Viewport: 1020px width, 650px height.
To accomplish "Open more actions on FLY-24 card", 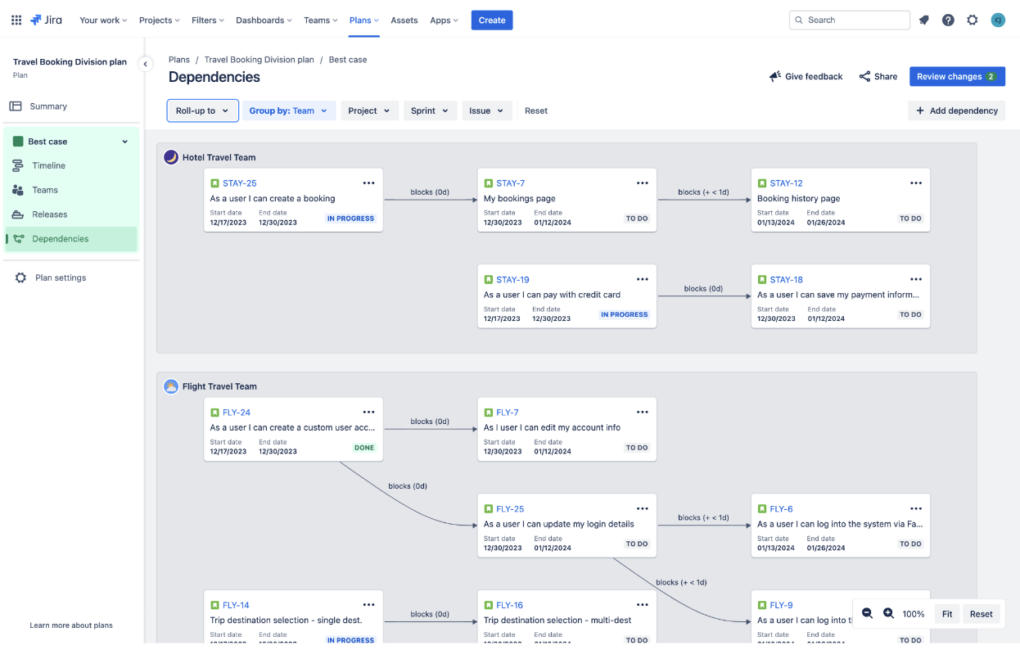I will 369,412.
